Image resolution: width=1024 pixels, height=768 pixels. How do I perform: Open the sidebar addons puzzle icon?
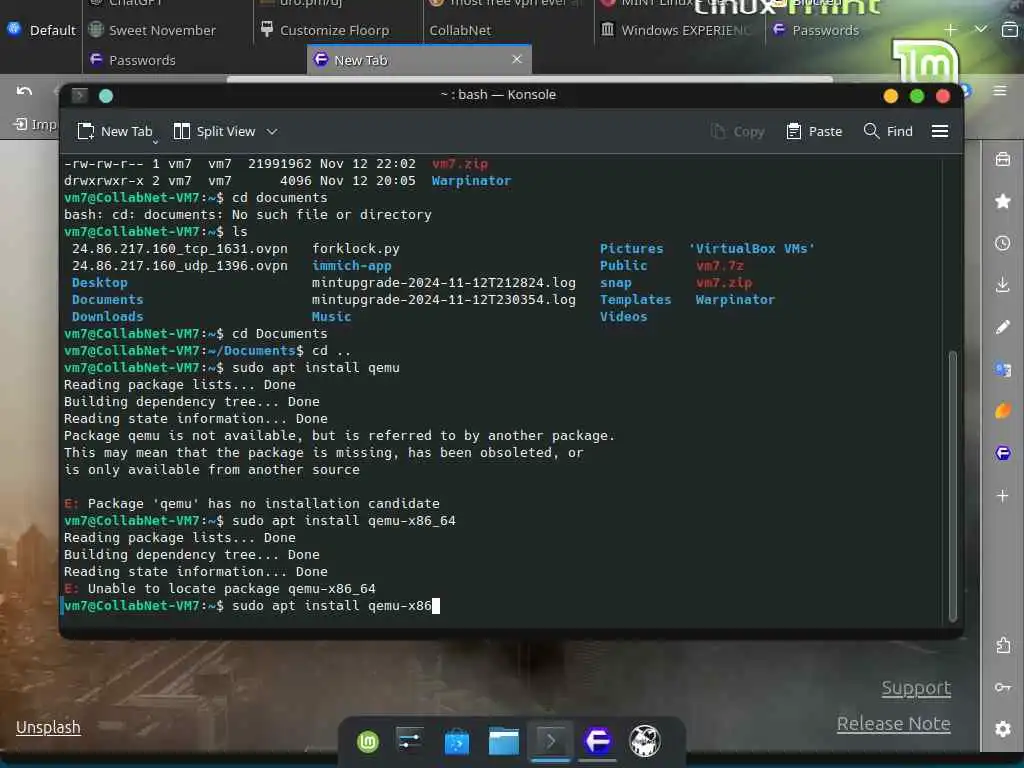pos(1002,645)
